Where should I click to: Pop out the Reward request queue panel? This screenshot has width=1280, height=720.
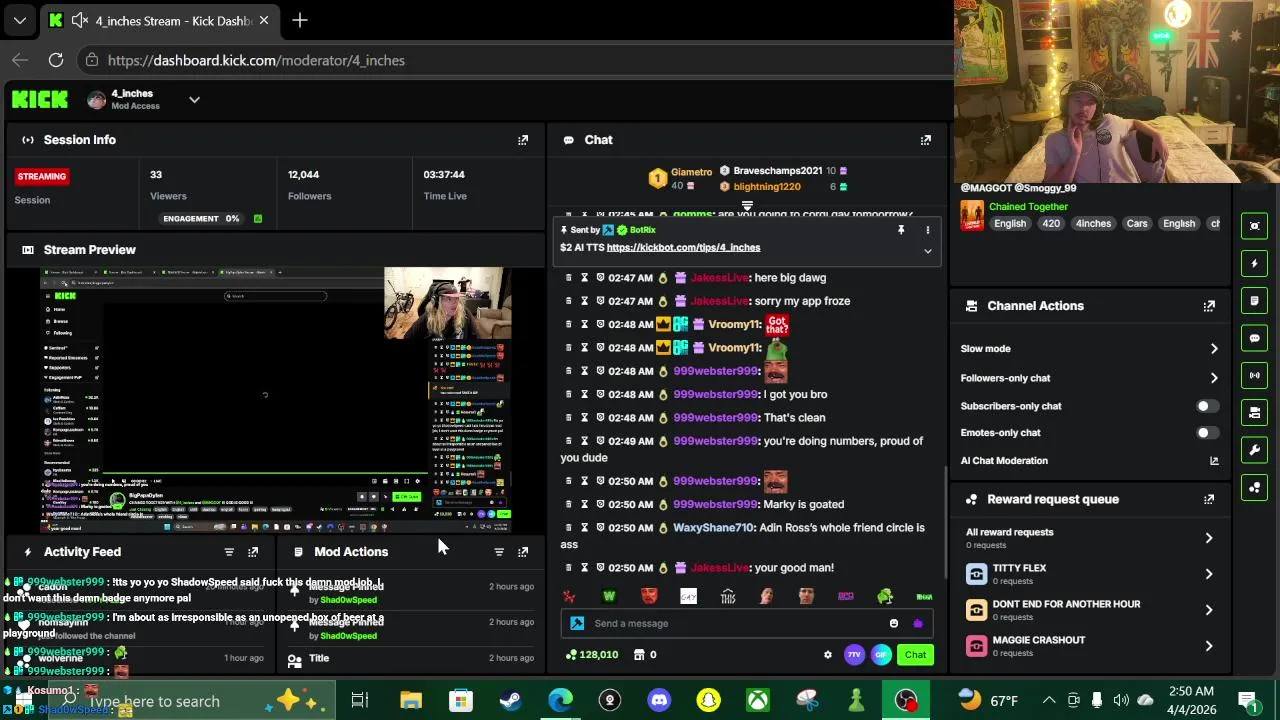tap(1209, 499)
